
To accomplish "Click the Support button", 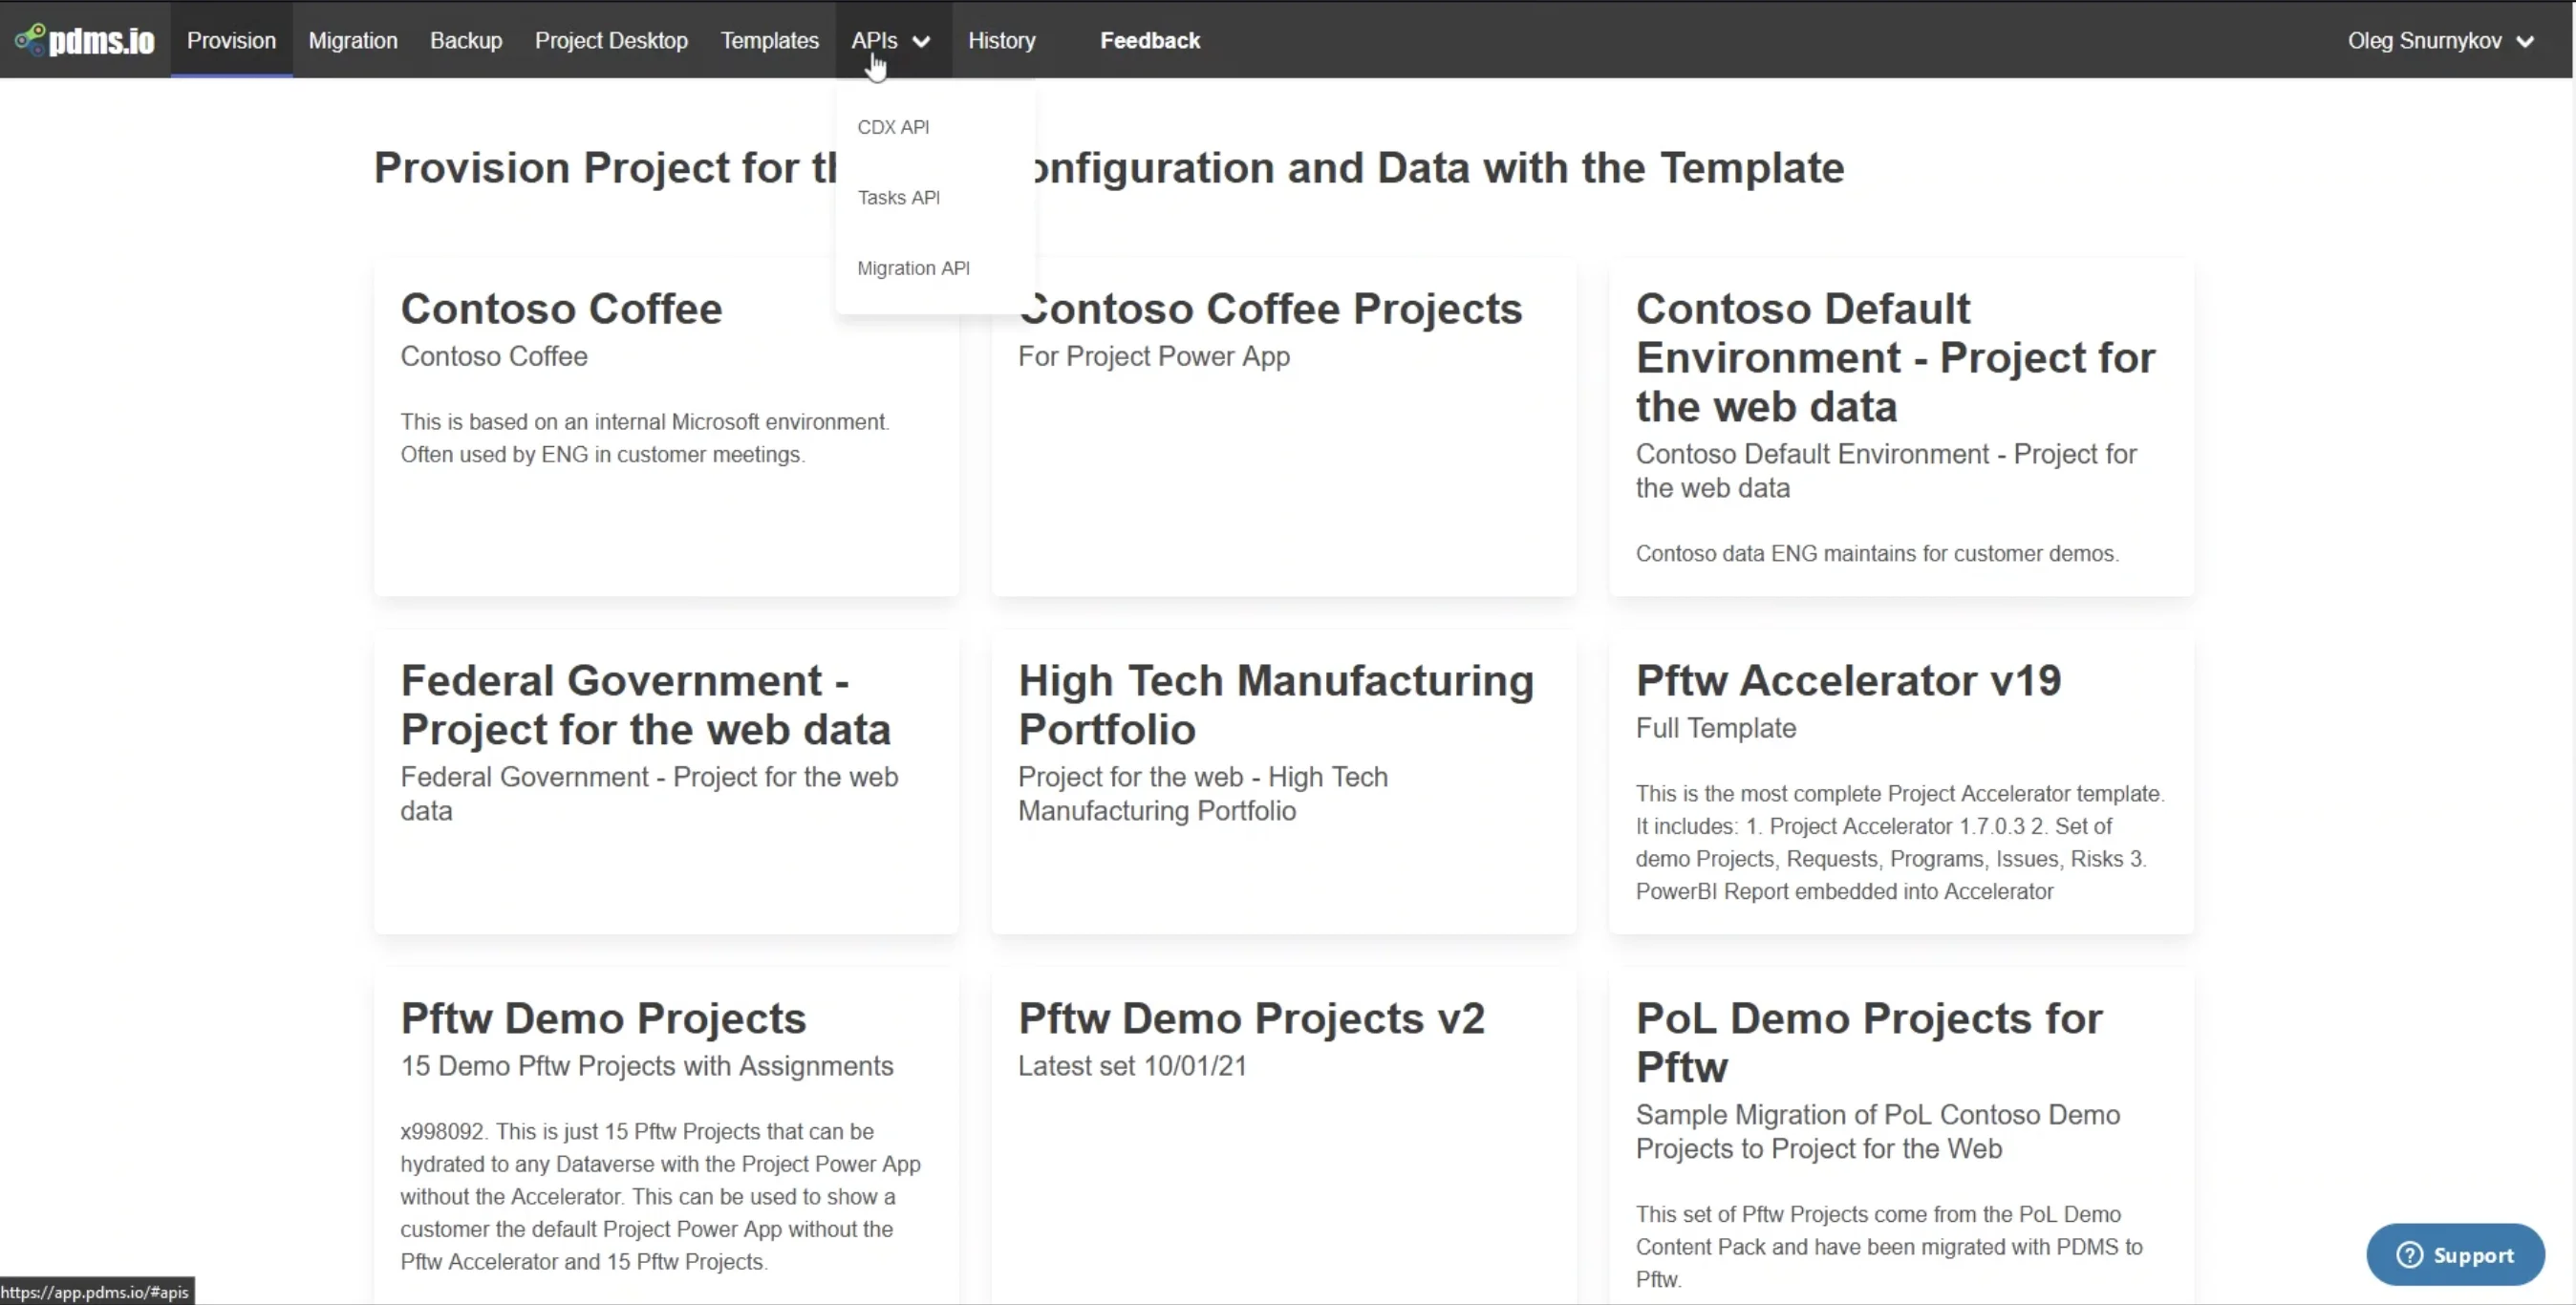I will pos(2456,1255).
